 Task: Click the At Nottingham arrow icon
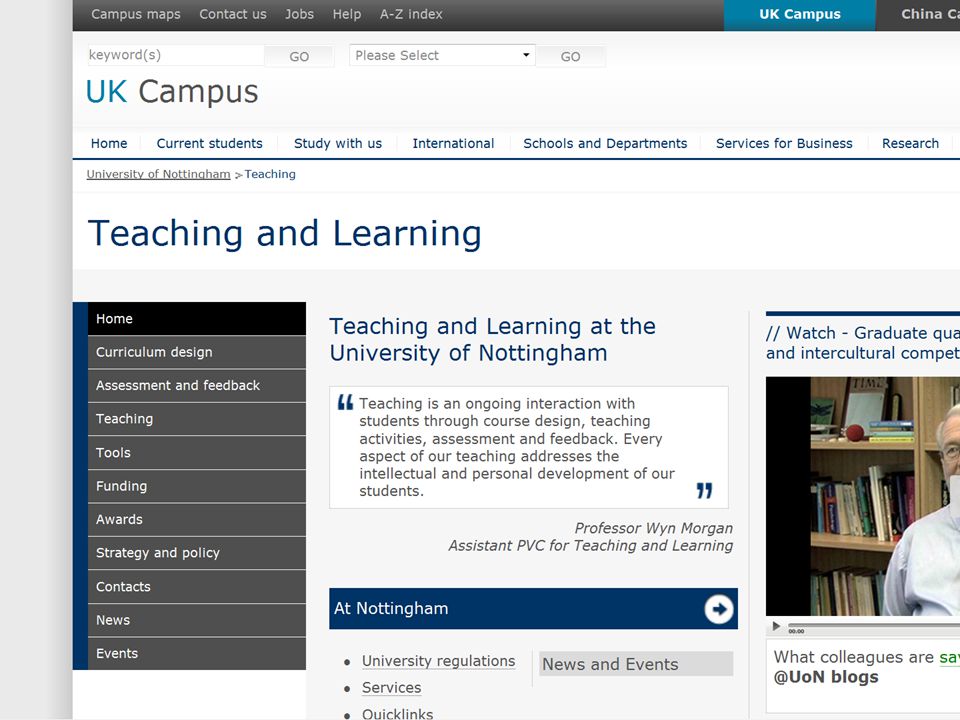point(718,609)
